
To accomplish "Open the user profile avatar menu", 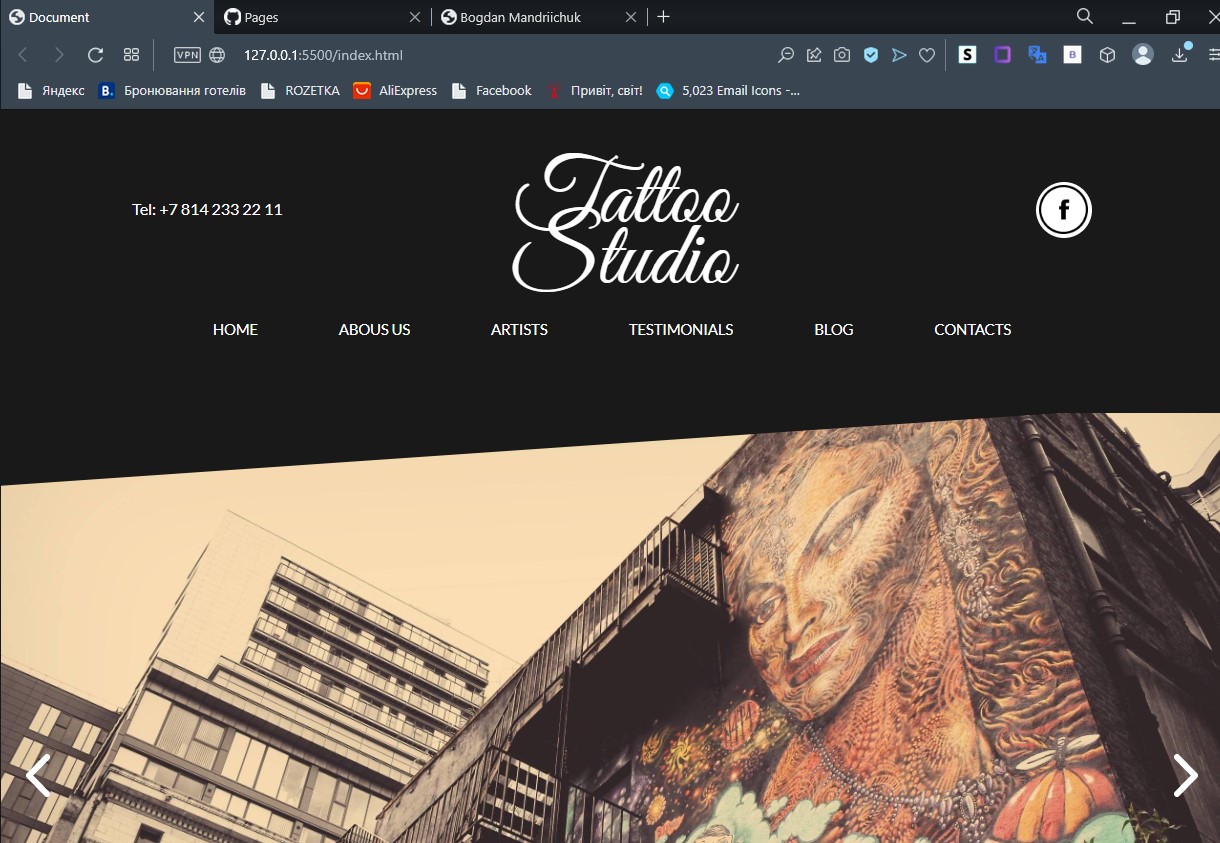I will (x=1143, y=55).
